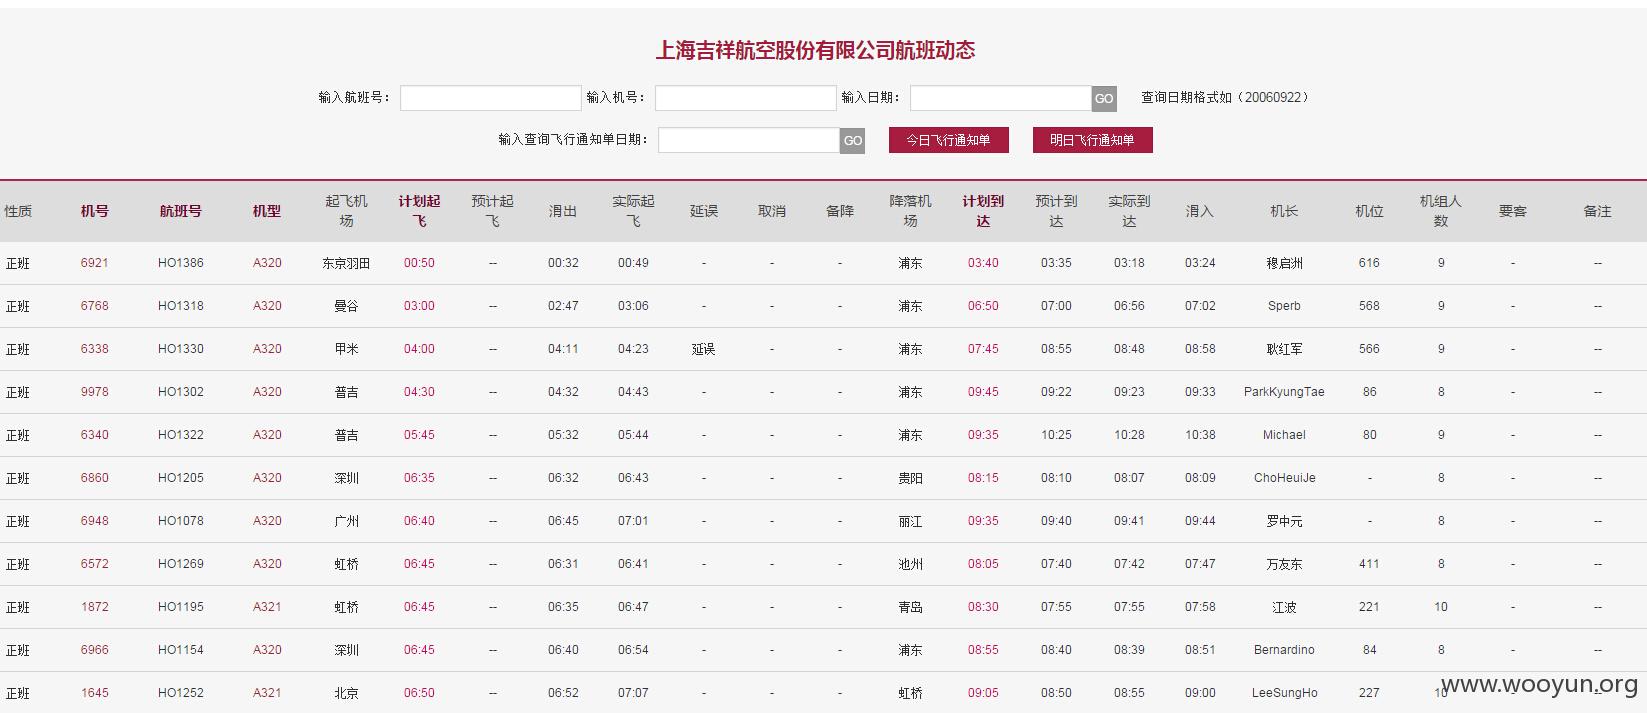The height and width of the screenshot is (713, 1647).
Task: Select flight number HO1154
Action: pos(181,650)
